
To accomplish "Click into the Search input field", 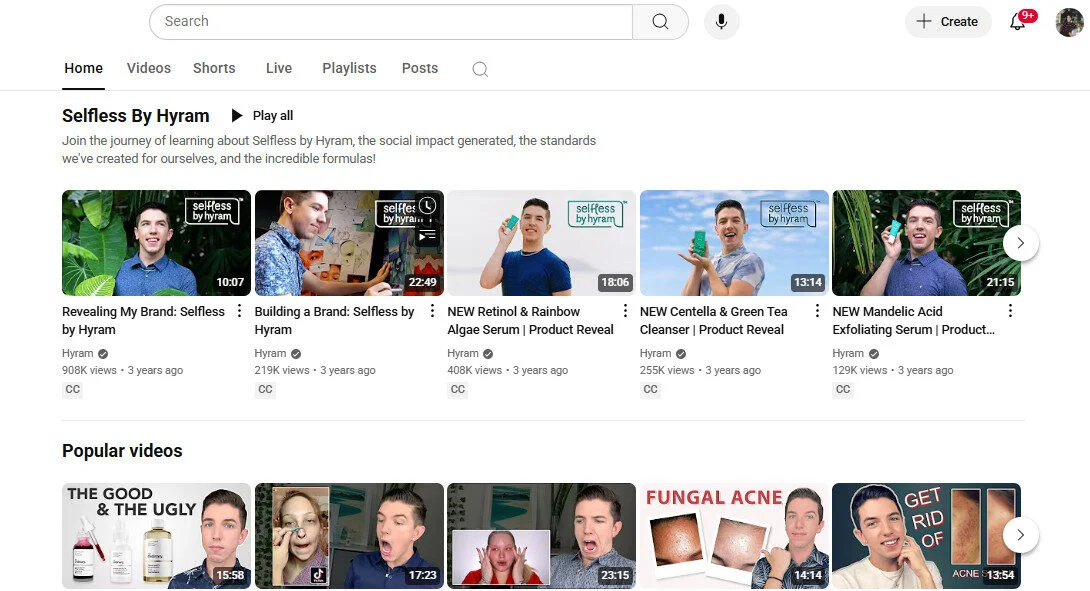I will click(390, 22).
